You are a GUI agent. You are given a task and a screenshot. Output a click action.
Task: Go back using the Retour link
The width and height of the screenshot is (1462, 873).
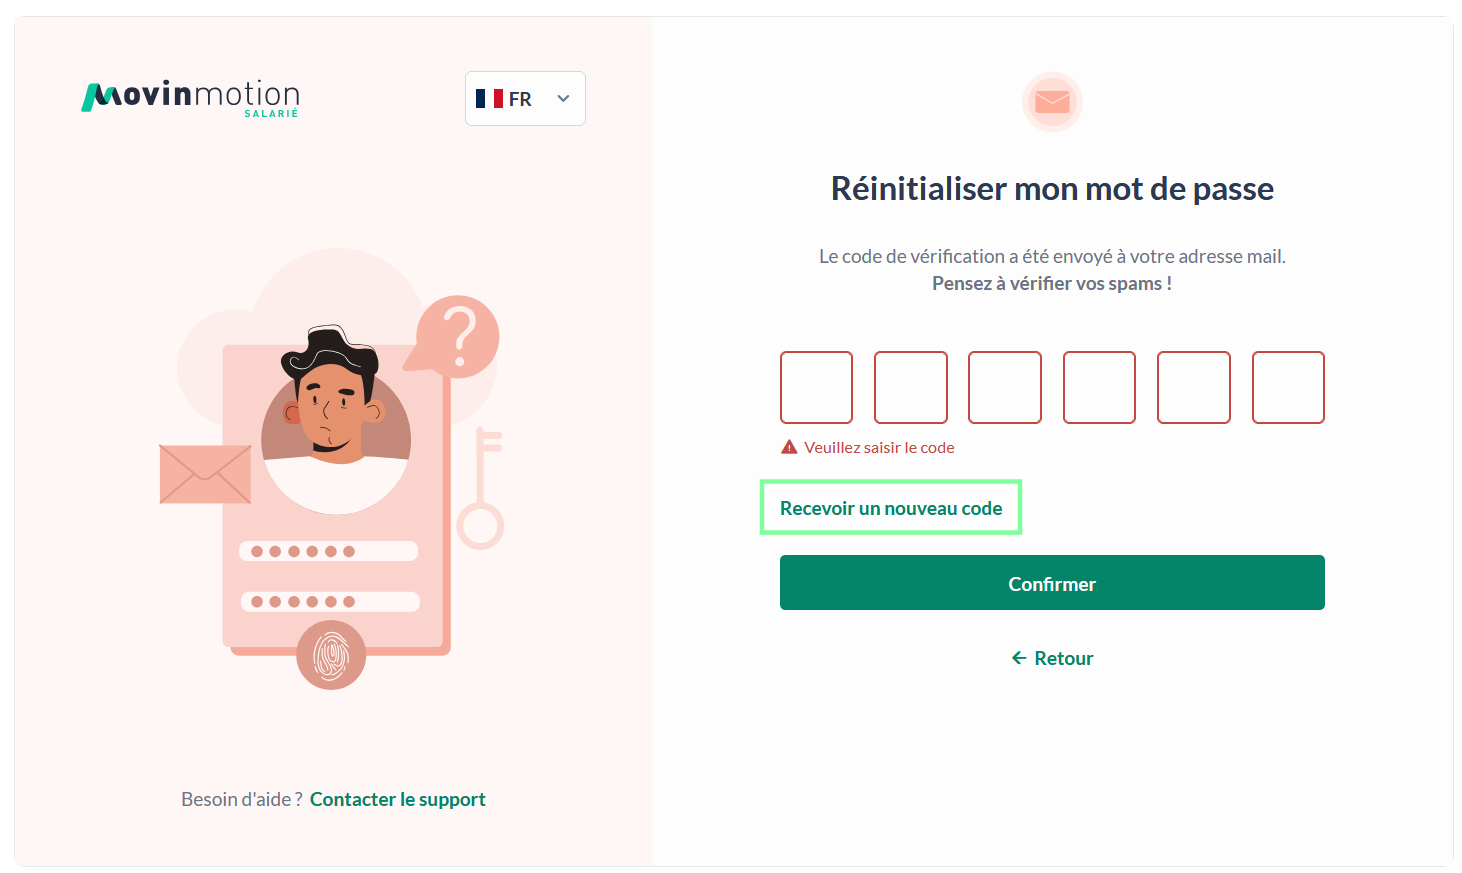pos(1063,658)
